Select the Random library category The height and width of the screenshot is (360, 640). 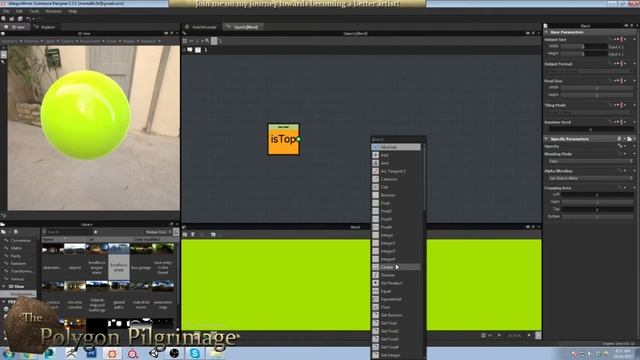point(18,264)
